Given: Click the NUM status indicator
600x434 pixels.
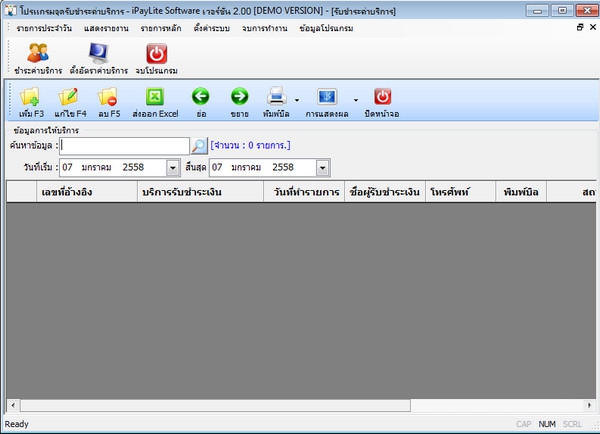Looking at the screenshot, I should pos(547,424).
